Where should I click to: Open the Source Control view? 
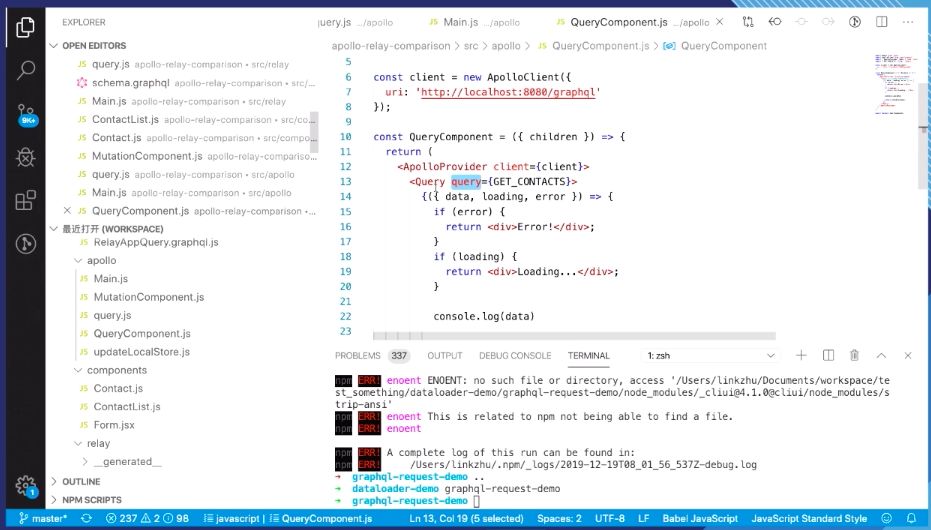(26, 113)
